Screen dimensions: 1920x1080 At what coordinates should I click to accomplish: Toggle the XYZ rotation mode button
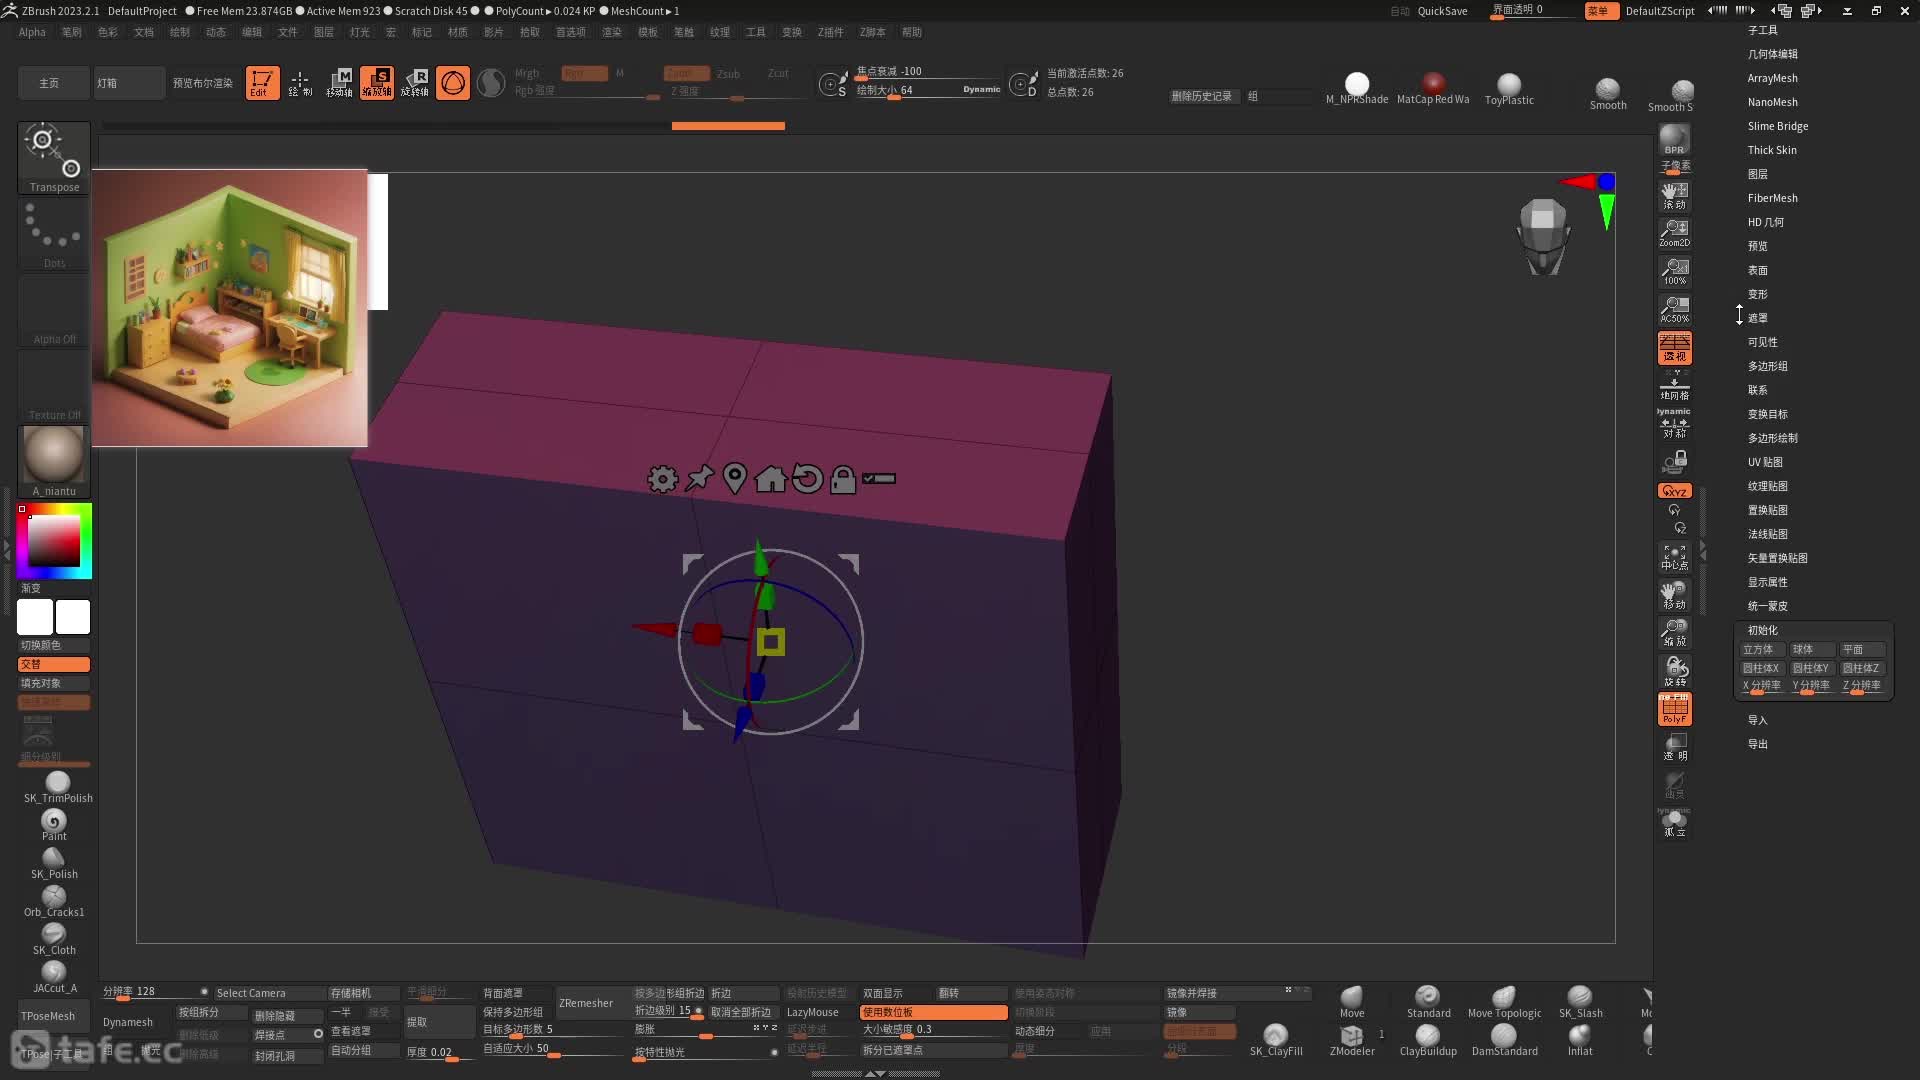point(1674,491)
